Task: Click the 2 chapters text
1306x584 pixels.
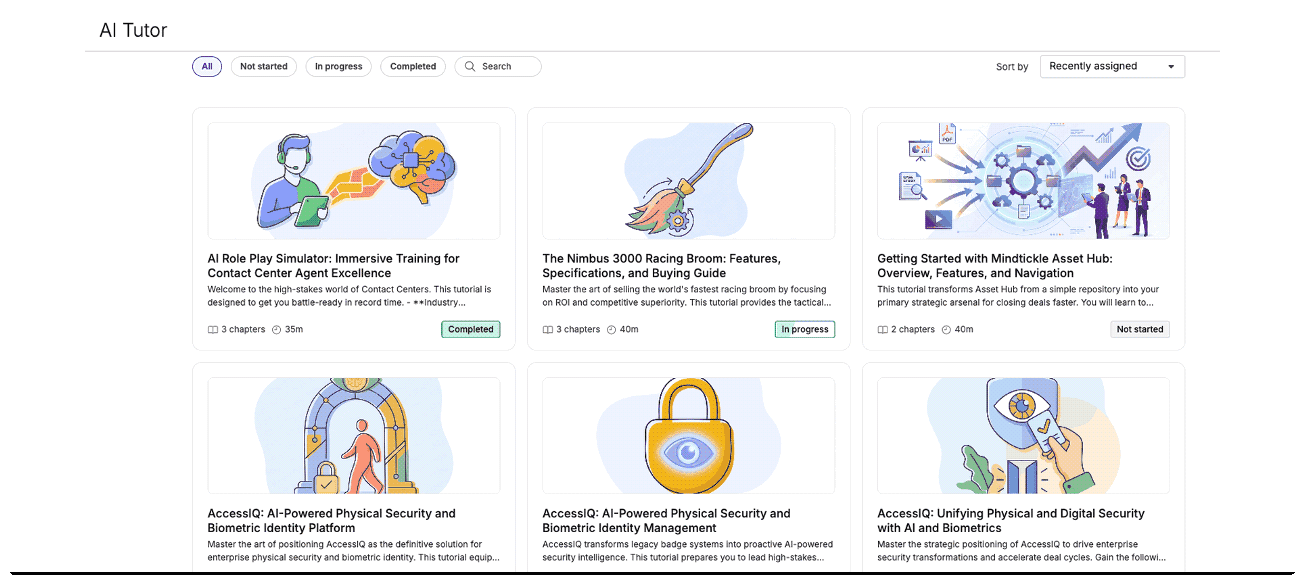Action: pyautogui.click(x=914, y=330)
